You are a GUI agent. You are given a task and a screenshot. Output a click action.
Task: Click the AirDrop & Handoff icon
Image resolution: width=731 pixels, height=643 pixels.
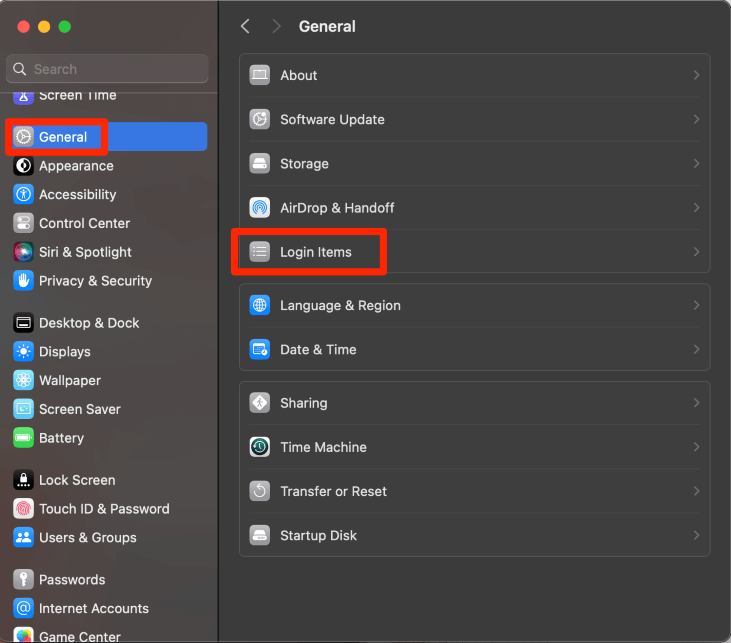pyautogui.click(x=260, y=208)
